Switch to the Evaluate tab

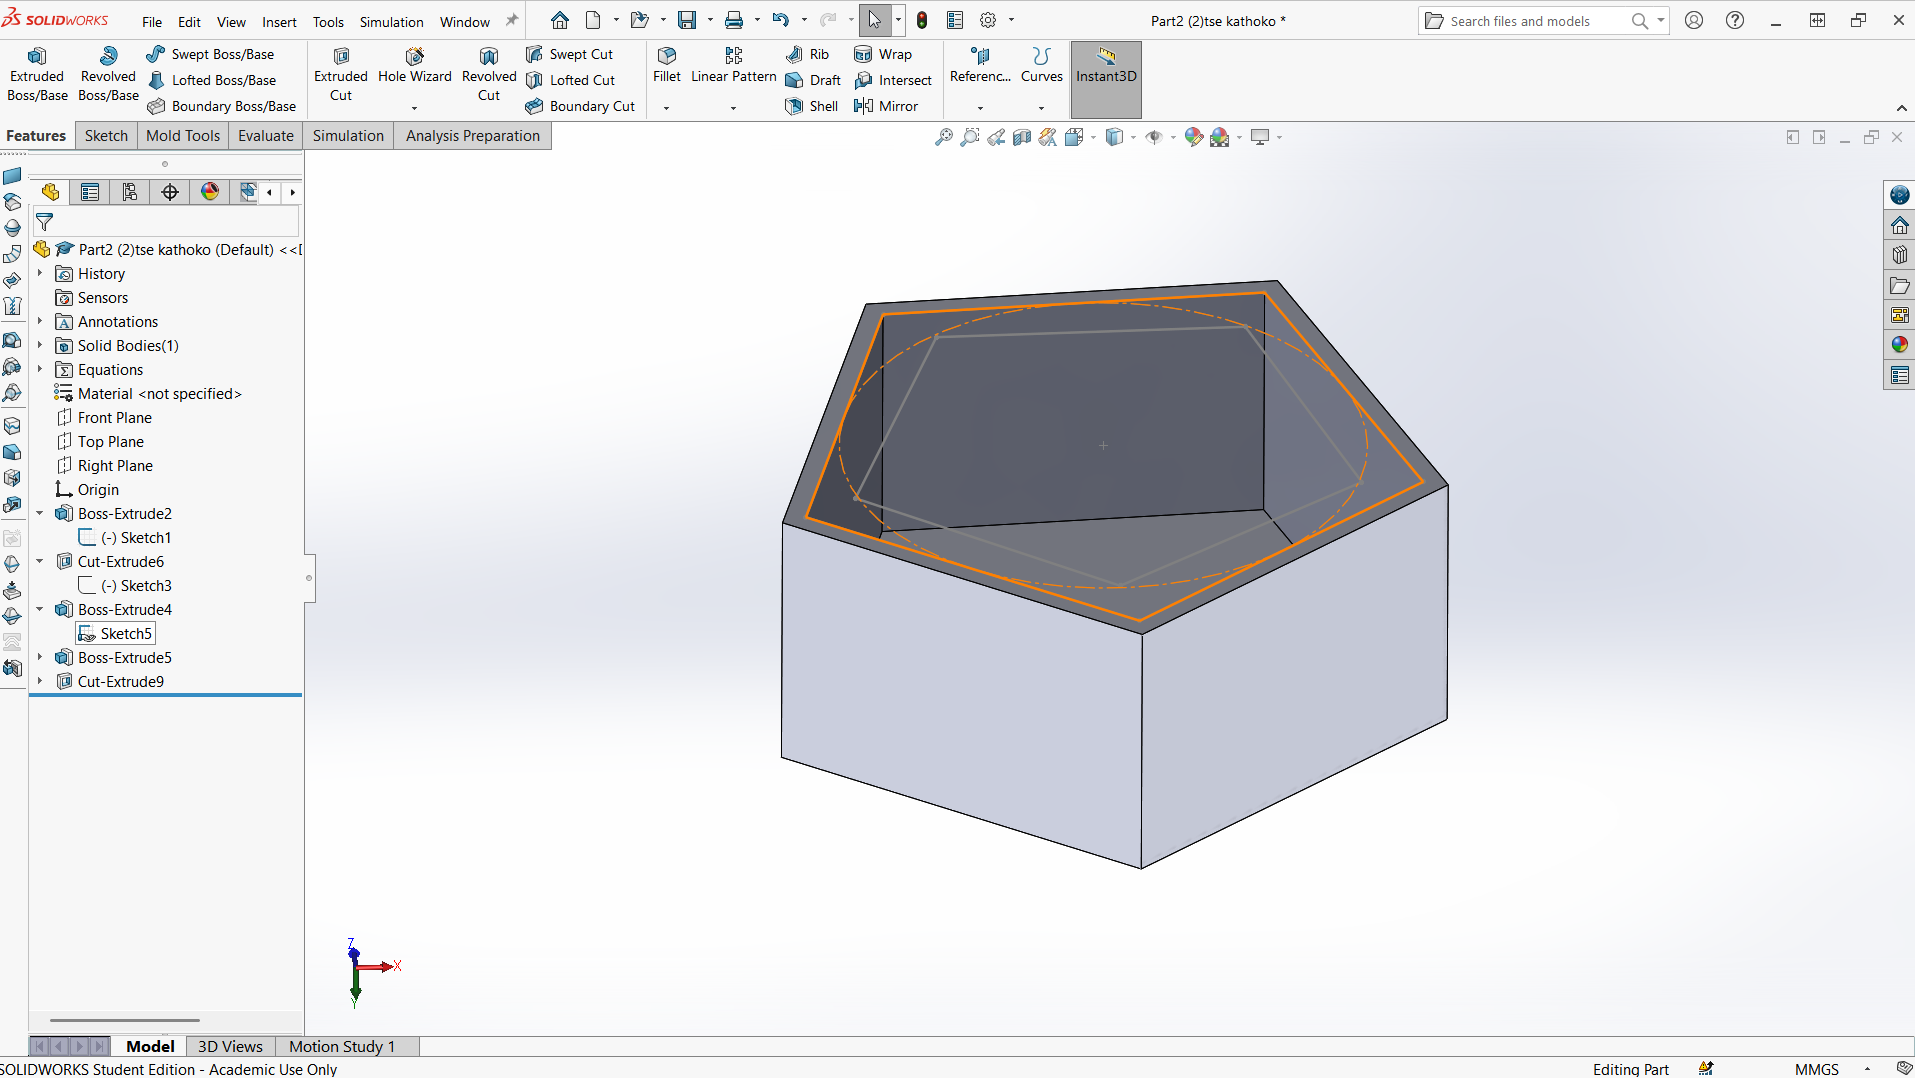[x=266, y=136]
